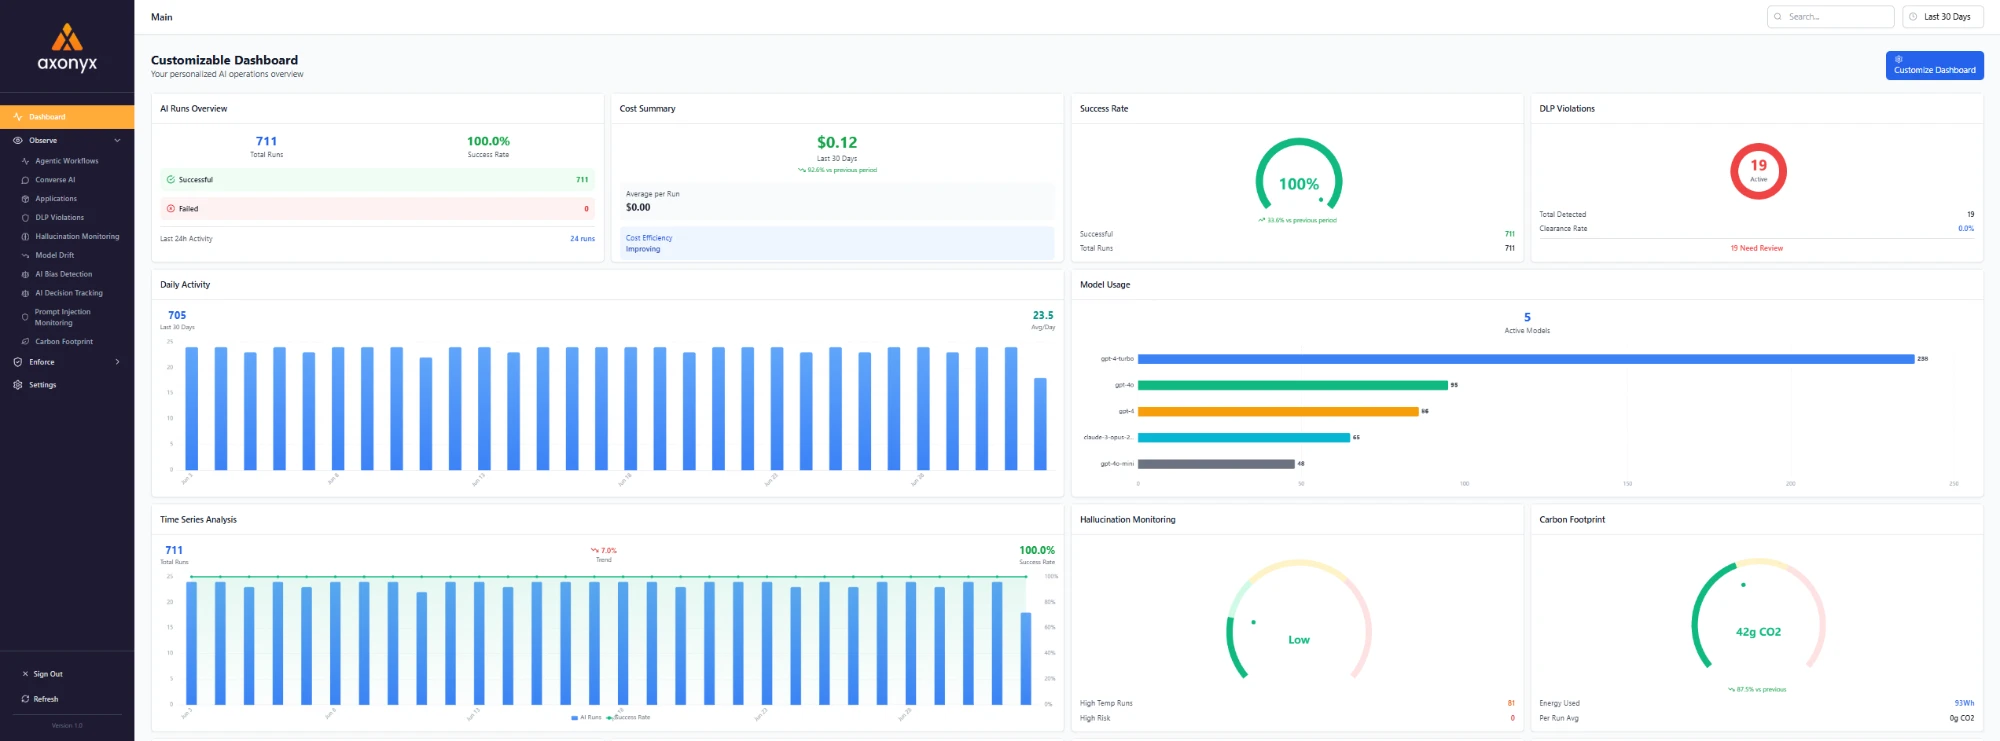Click the Hallucination Monitoring brain icon

25,237
